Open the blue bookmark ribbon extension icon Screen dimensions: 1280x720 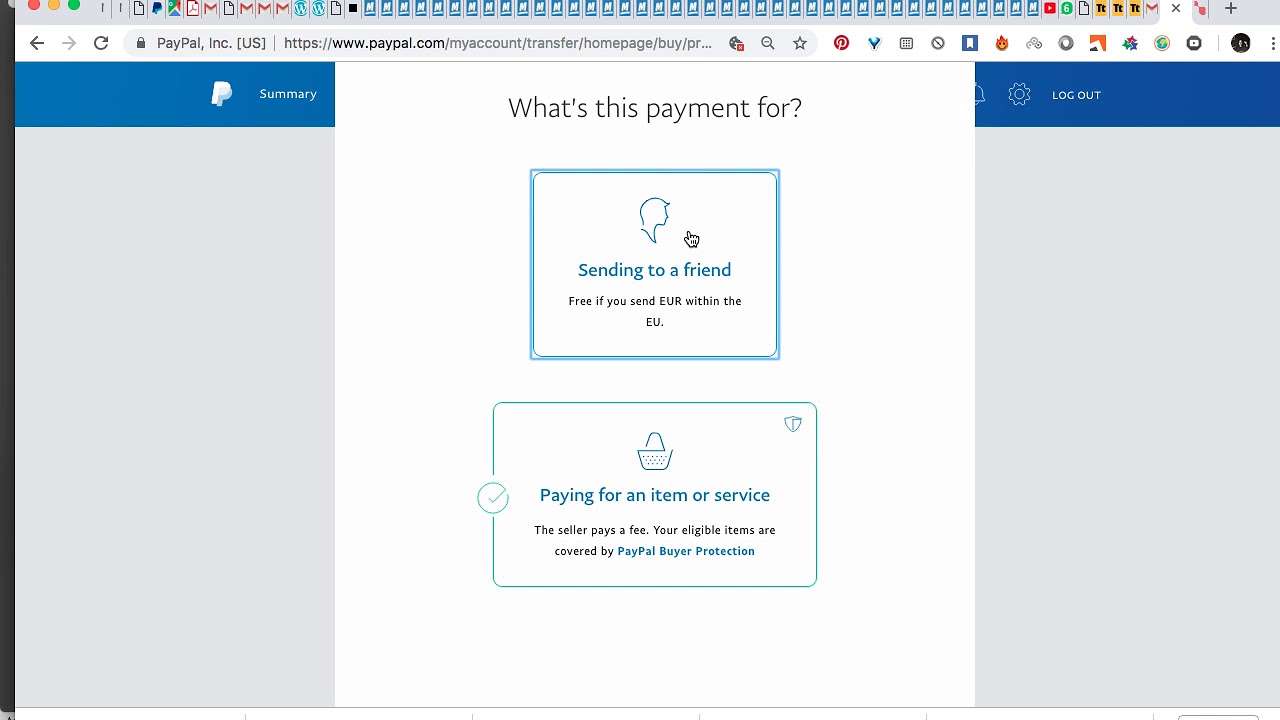(970, 43)
